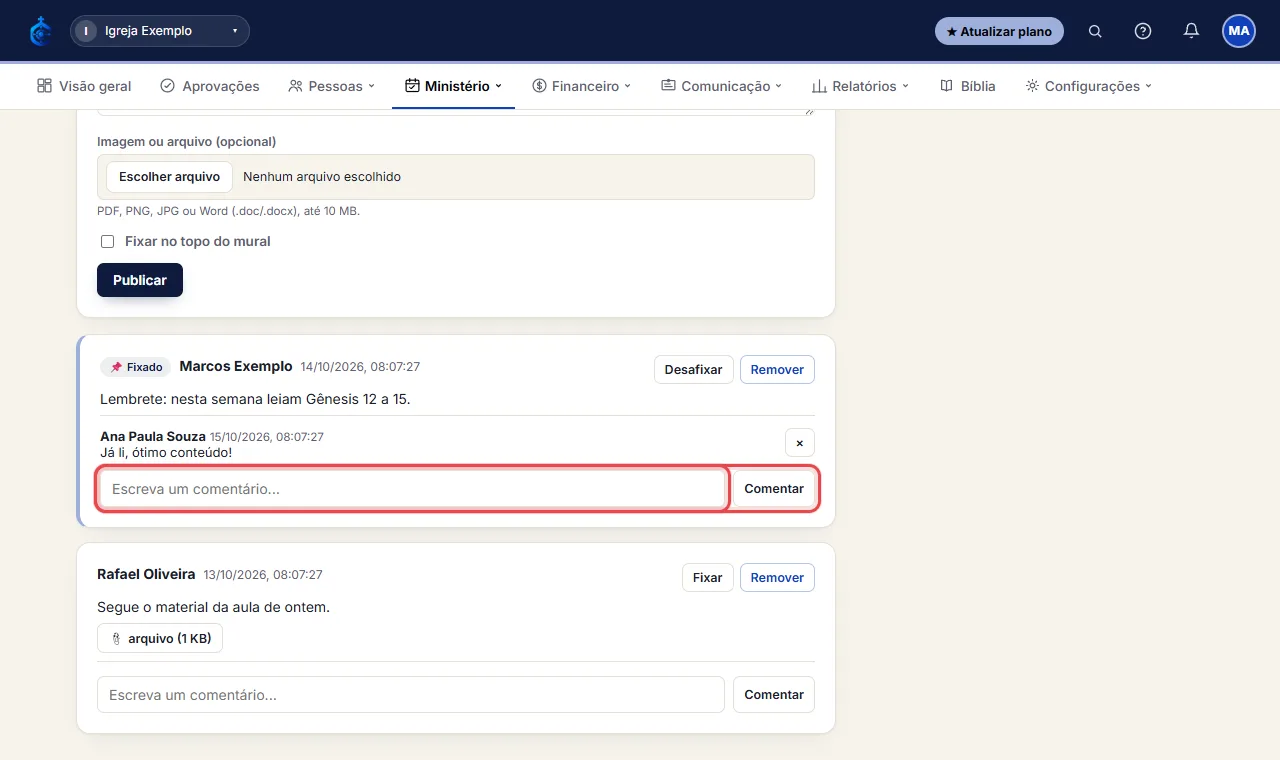Screen dimensions: 1280x760
Task: Open the Igreja Exemplo organization switcher
Action: click(160, 31)
